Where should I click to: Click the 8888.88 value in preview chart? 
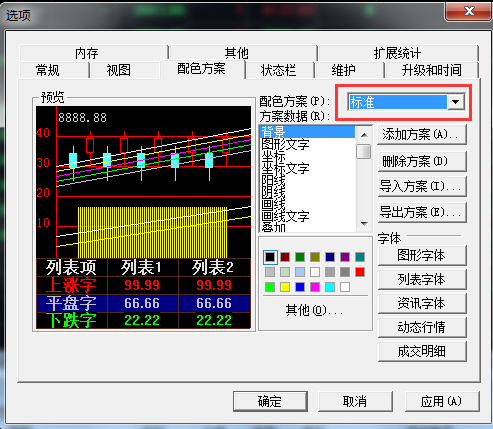[x=82, y=118]
